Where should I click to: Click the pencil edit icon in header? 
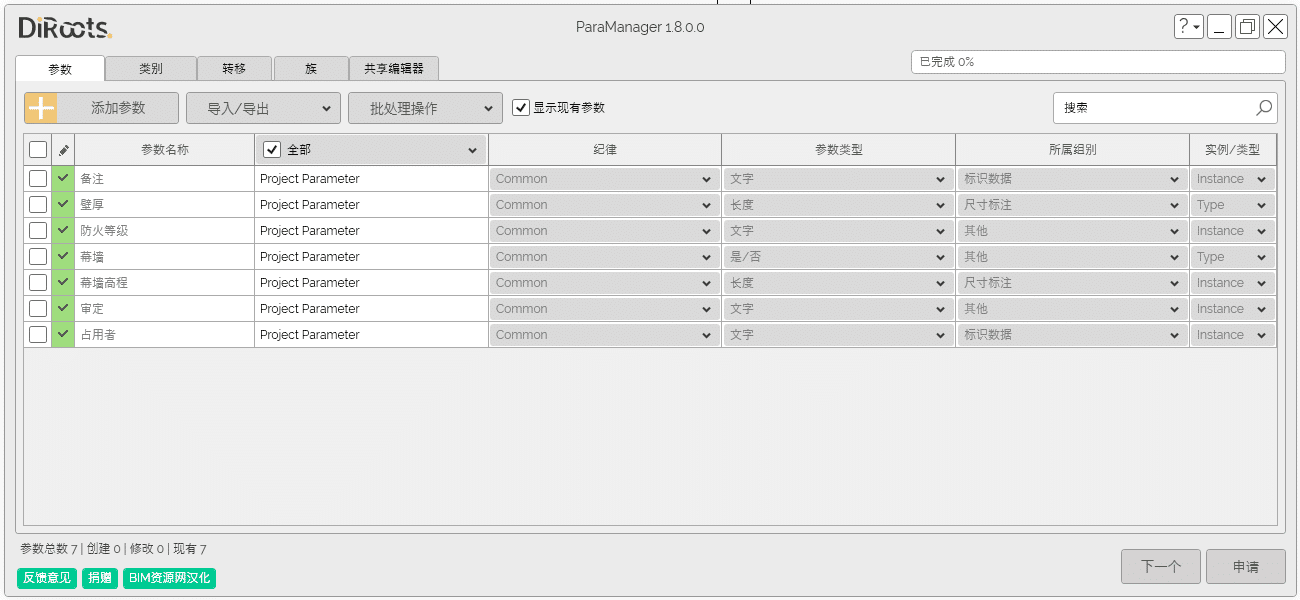click(x=63, y=150)
